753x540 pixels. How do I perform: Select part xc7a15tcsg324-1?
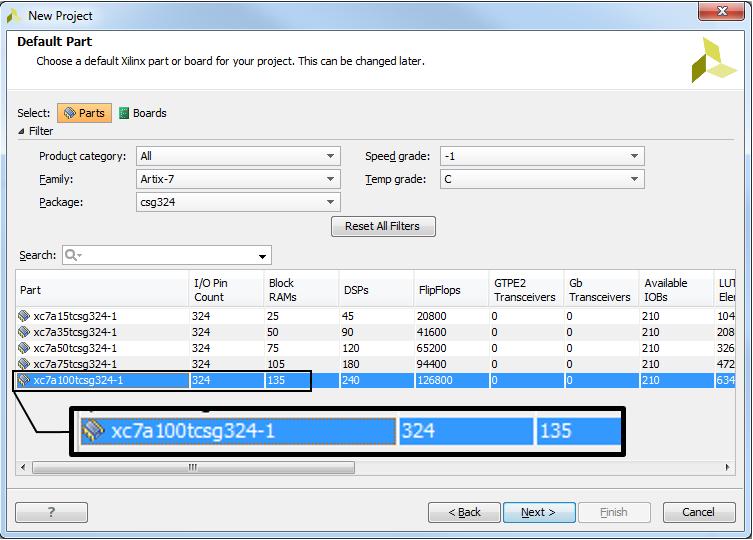click(x=75, y=316)
